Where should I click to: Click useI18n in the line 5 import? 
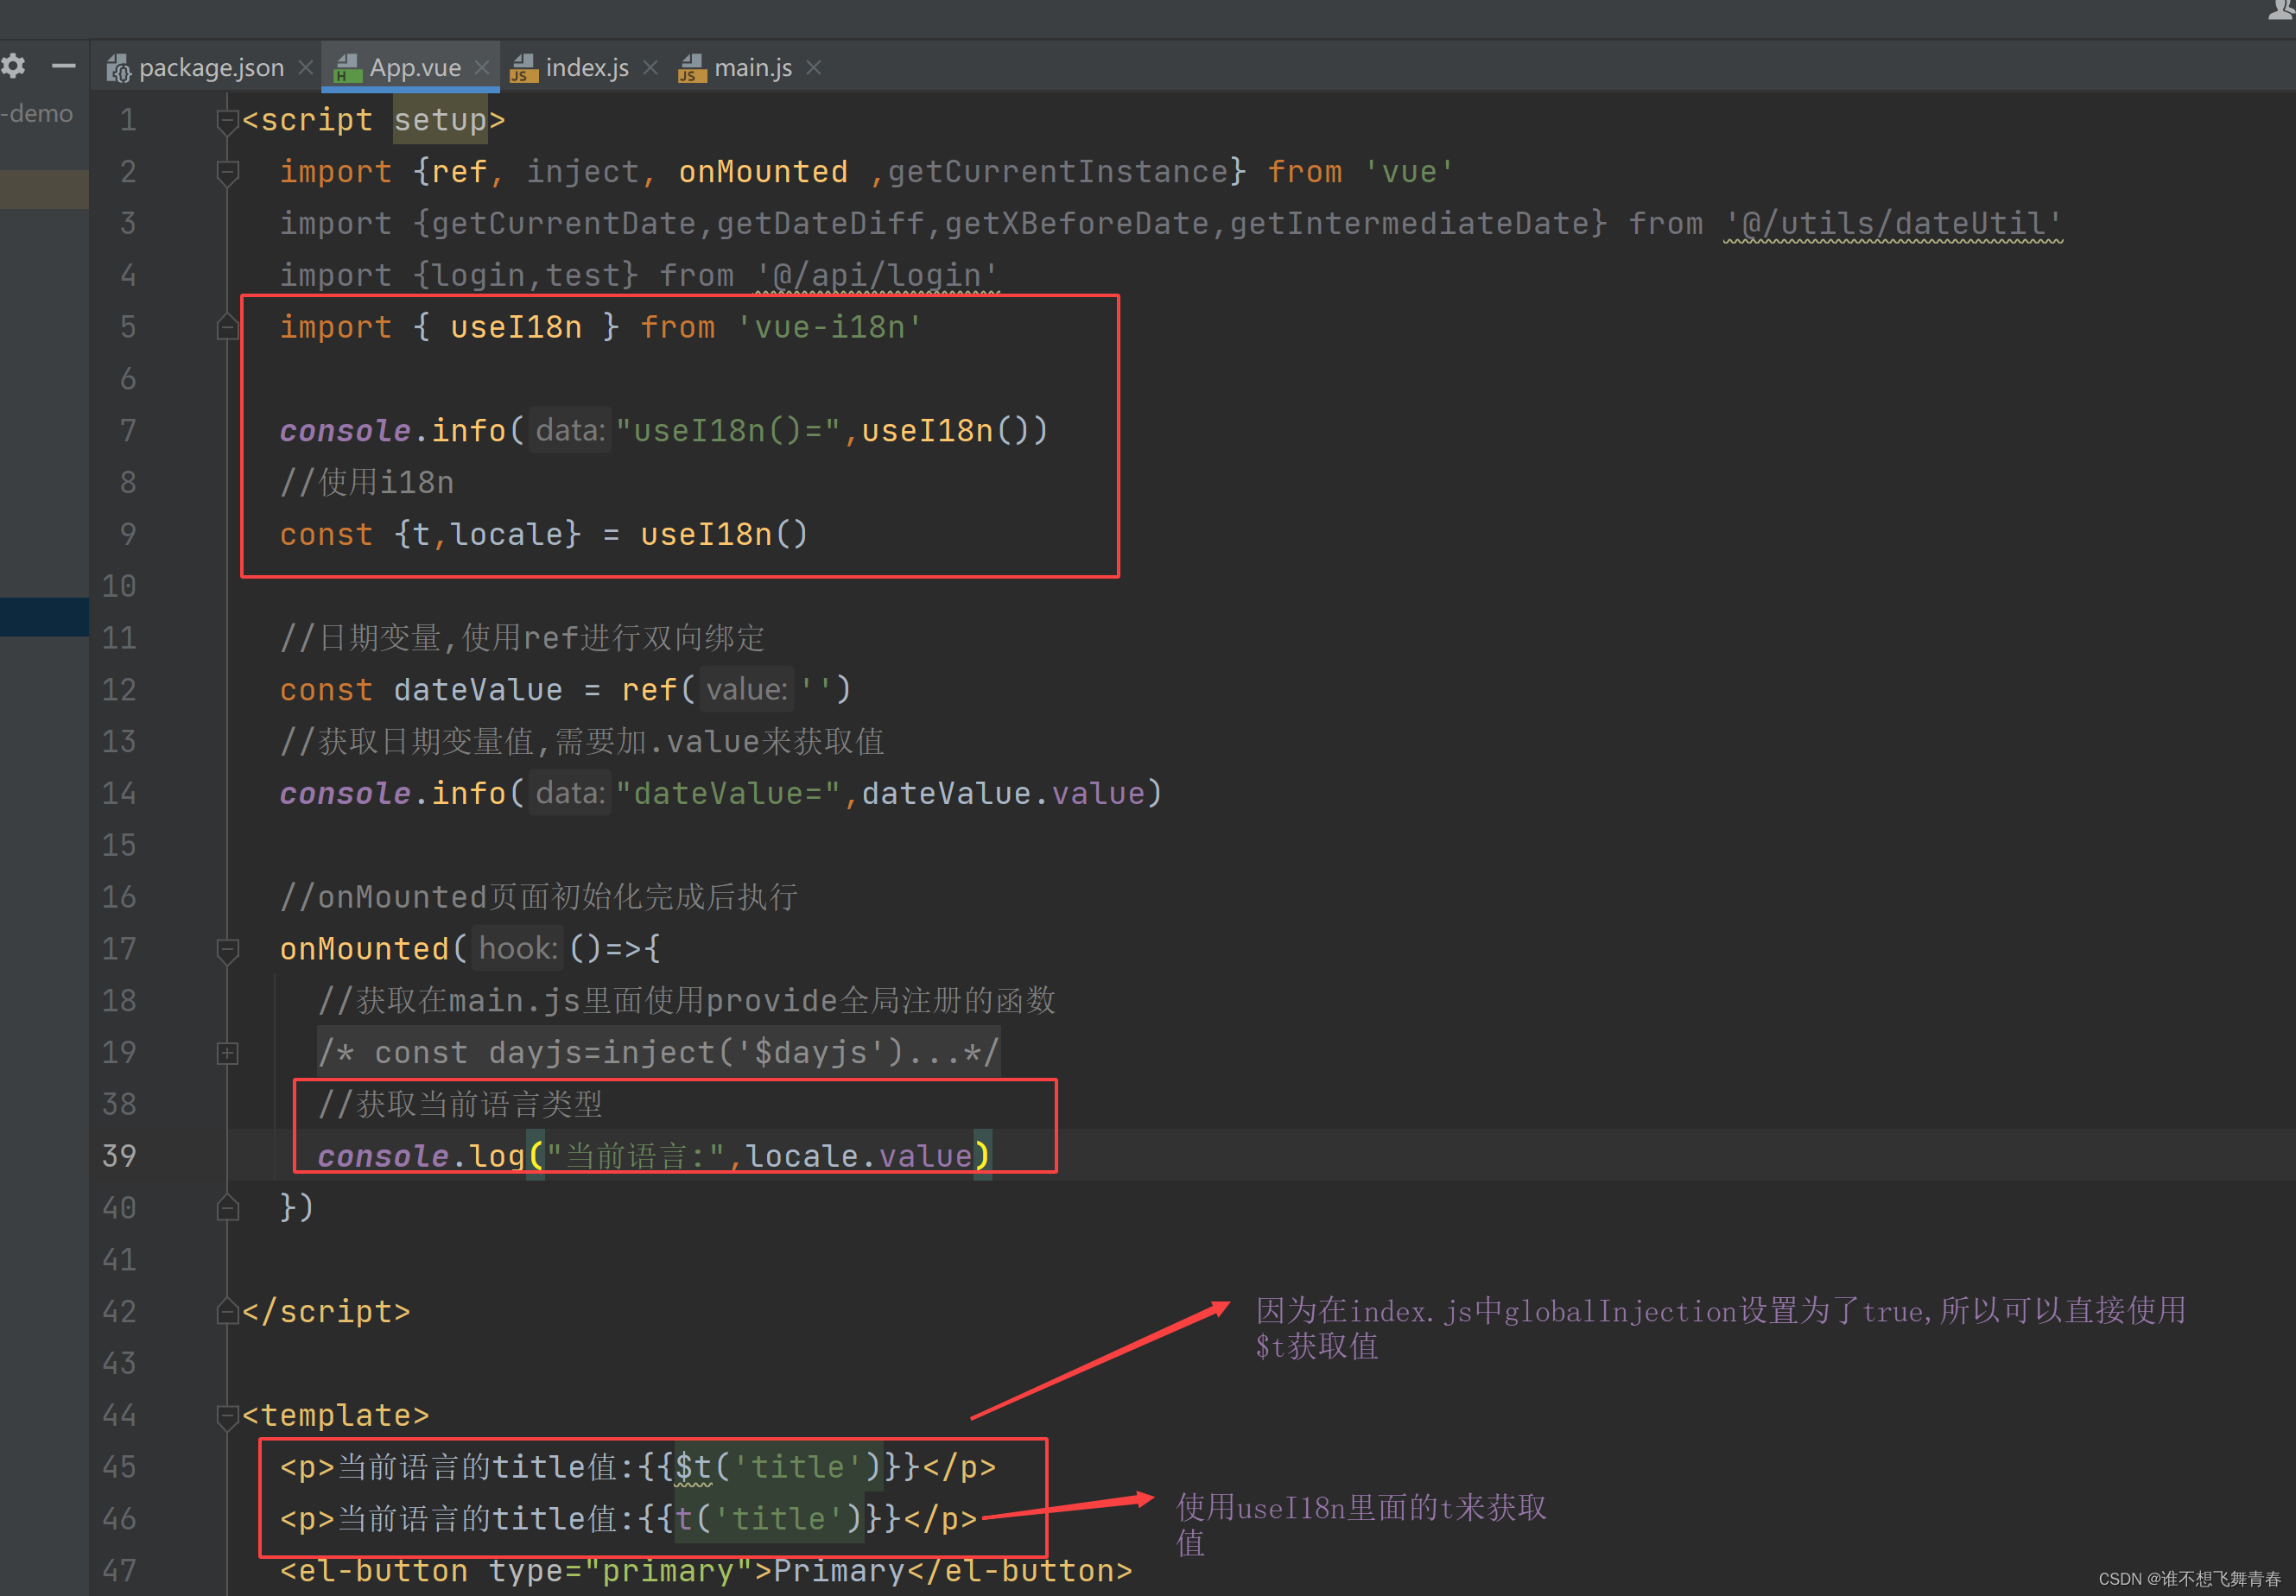516,327
